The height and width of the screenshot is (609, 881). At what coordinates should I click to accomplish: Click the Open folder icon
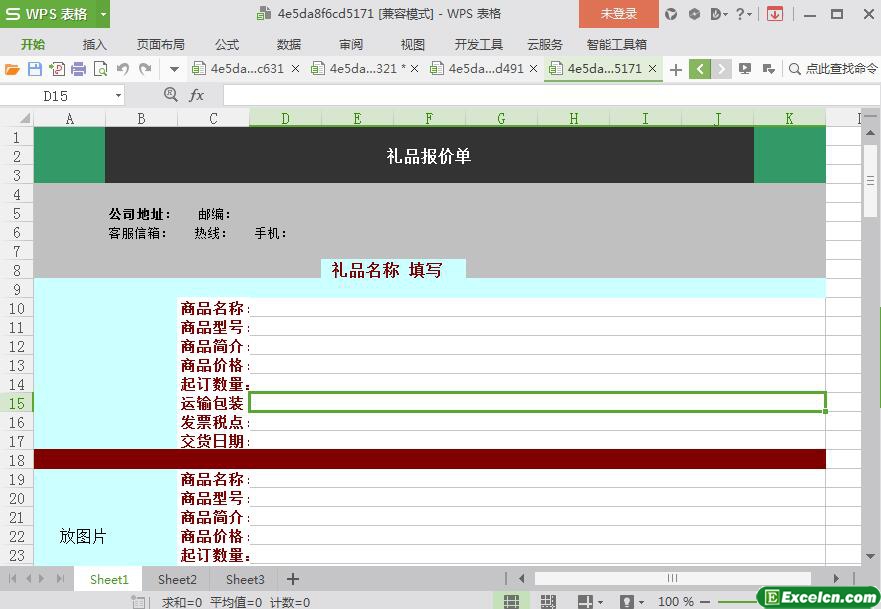pyautogui.click(x=12, y=69)
